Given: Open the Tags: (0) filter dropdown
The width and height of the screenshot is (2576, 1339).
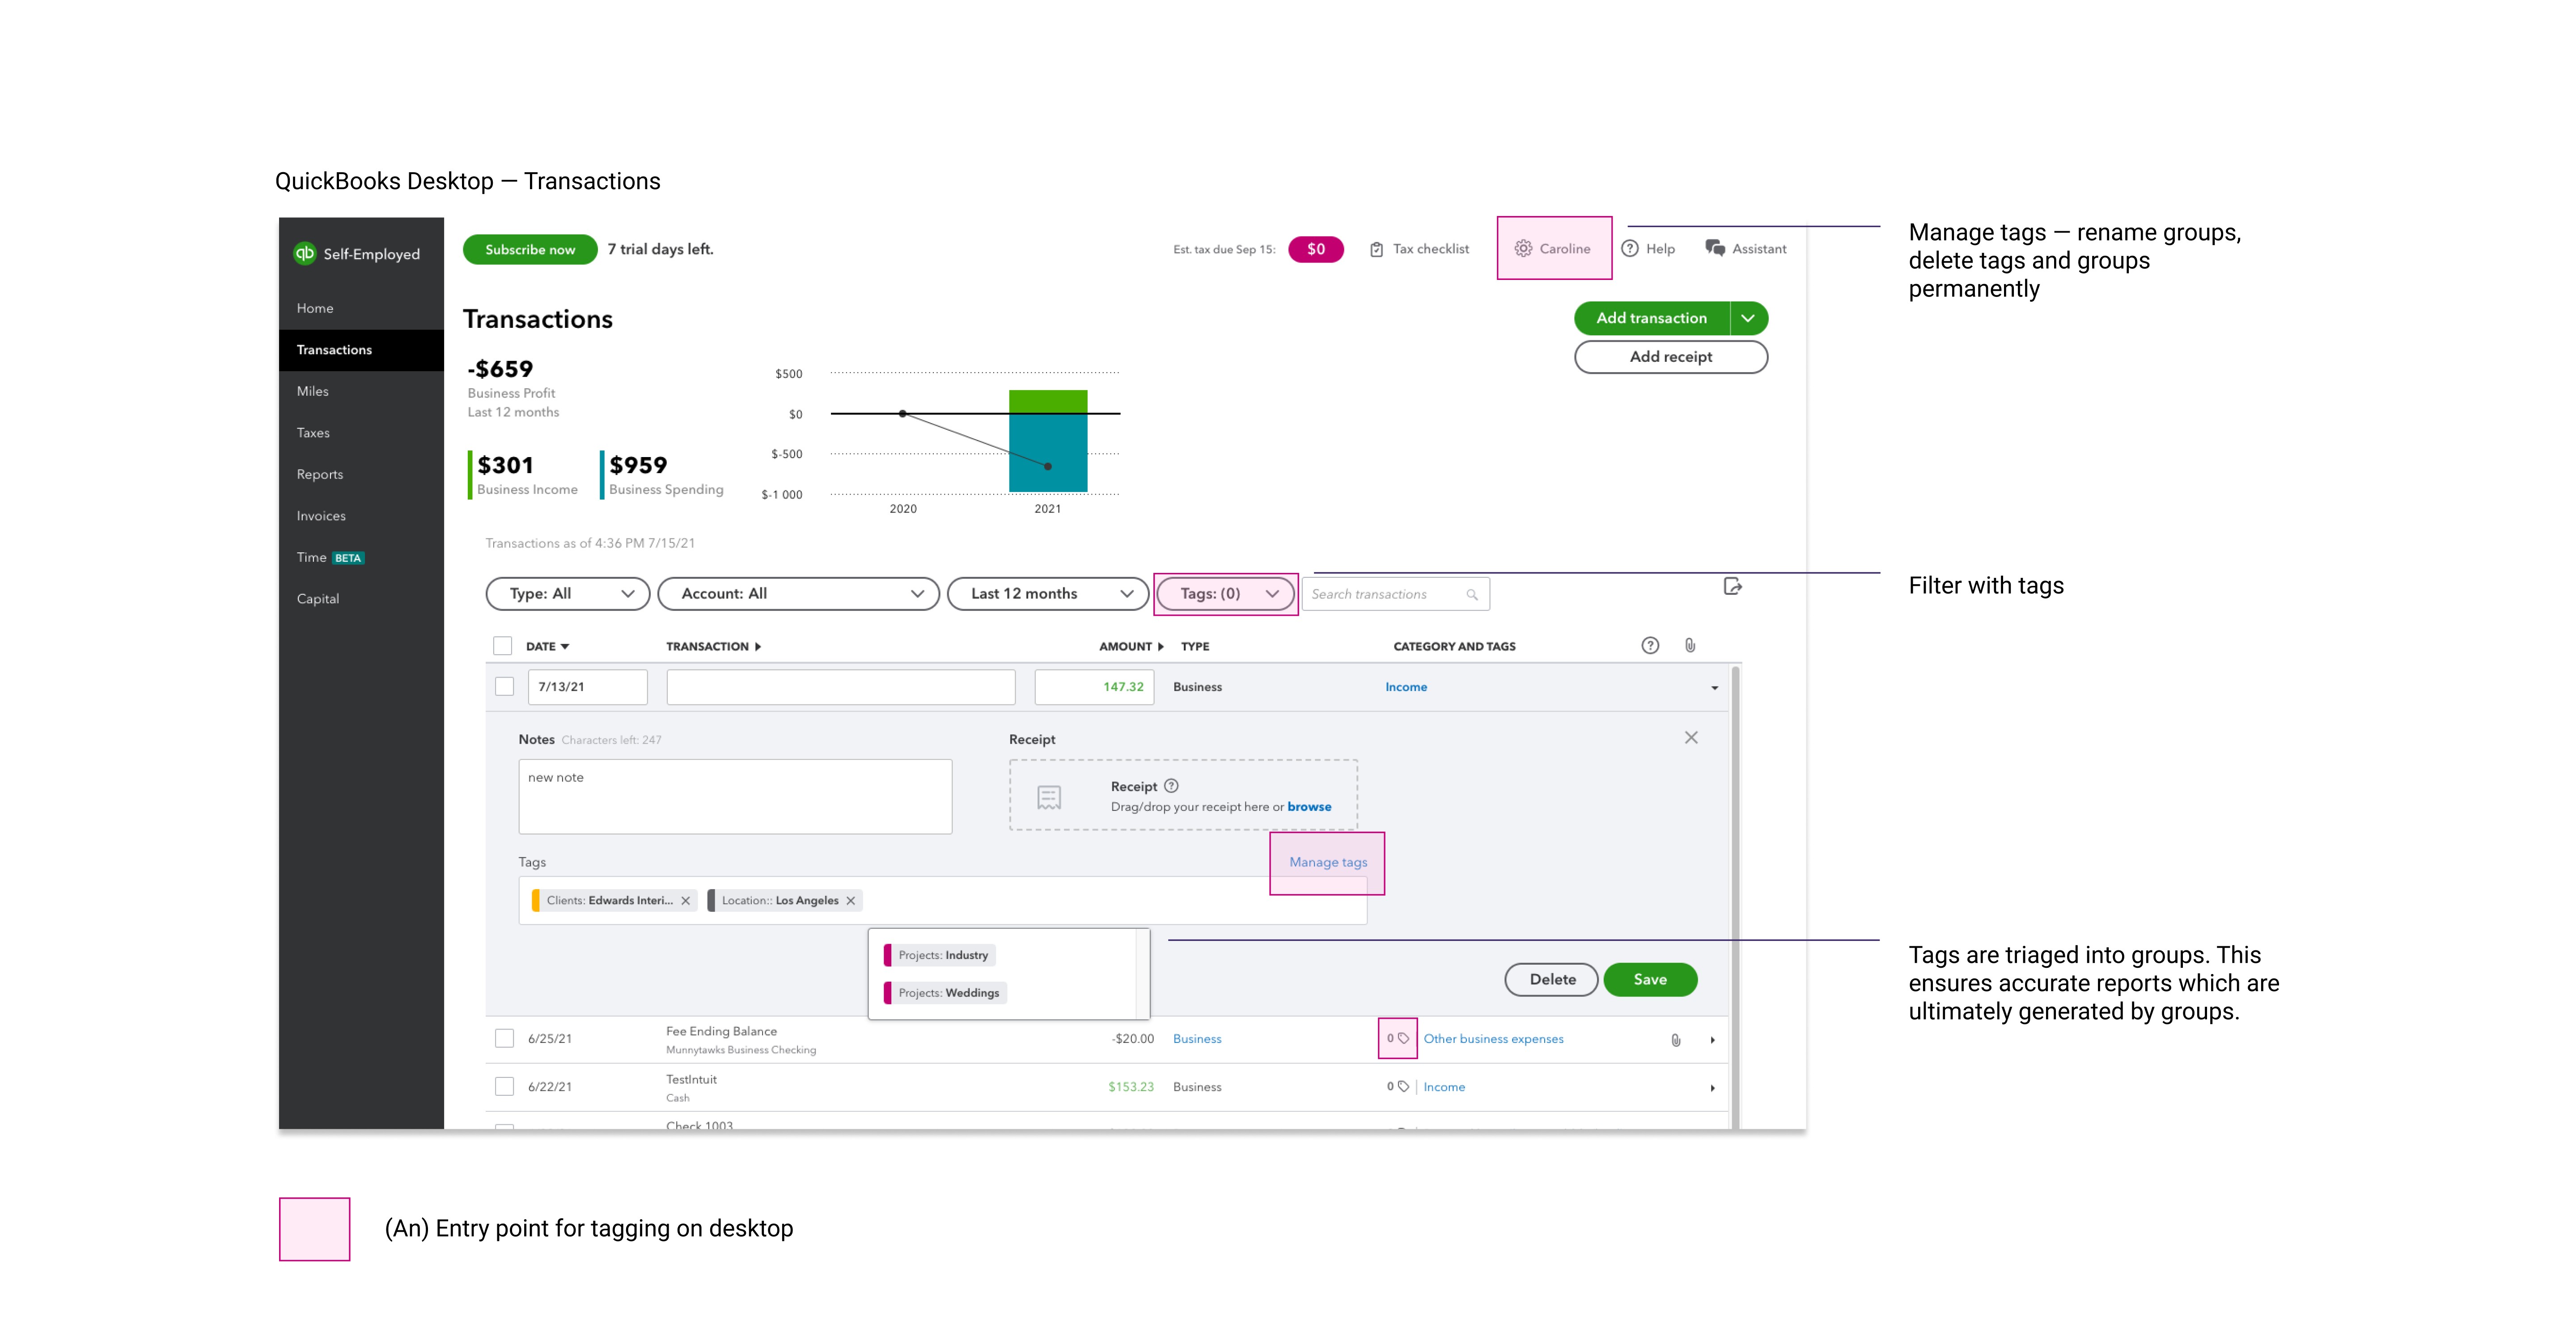Looking at the screenshot, I should pyautogui.click(x=1225, y=594).
